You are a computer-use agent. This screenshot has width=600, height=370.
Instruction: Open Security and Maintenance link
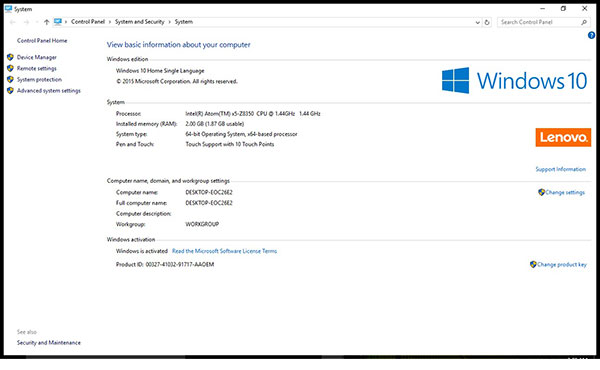[49, 343]
